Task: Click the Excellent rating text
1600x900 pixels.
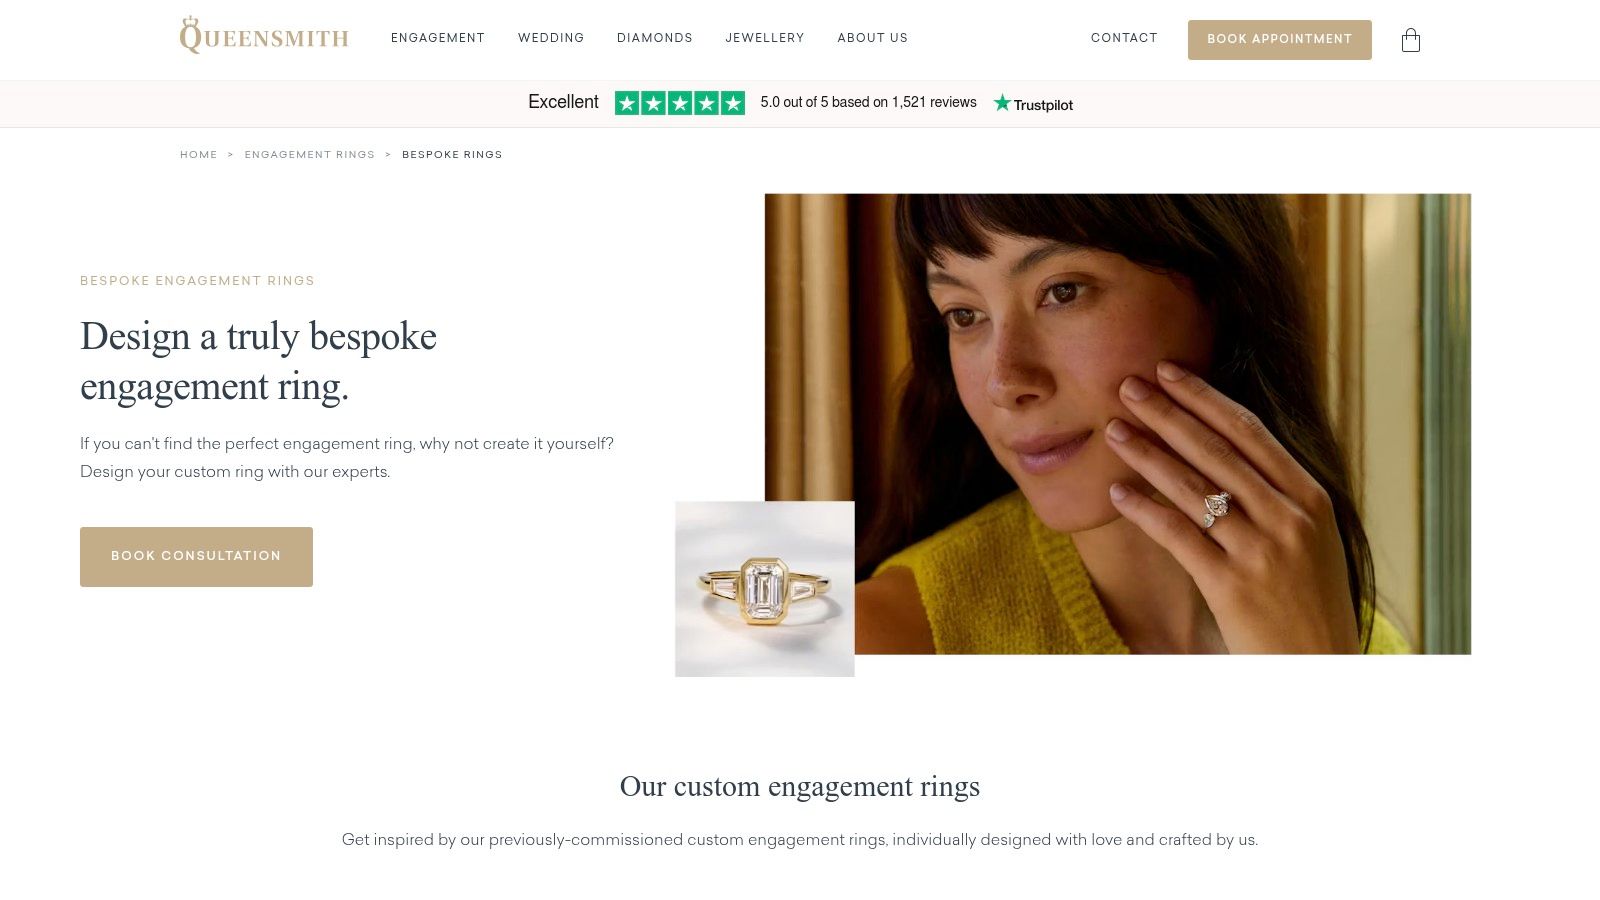Action: (563, 102)
